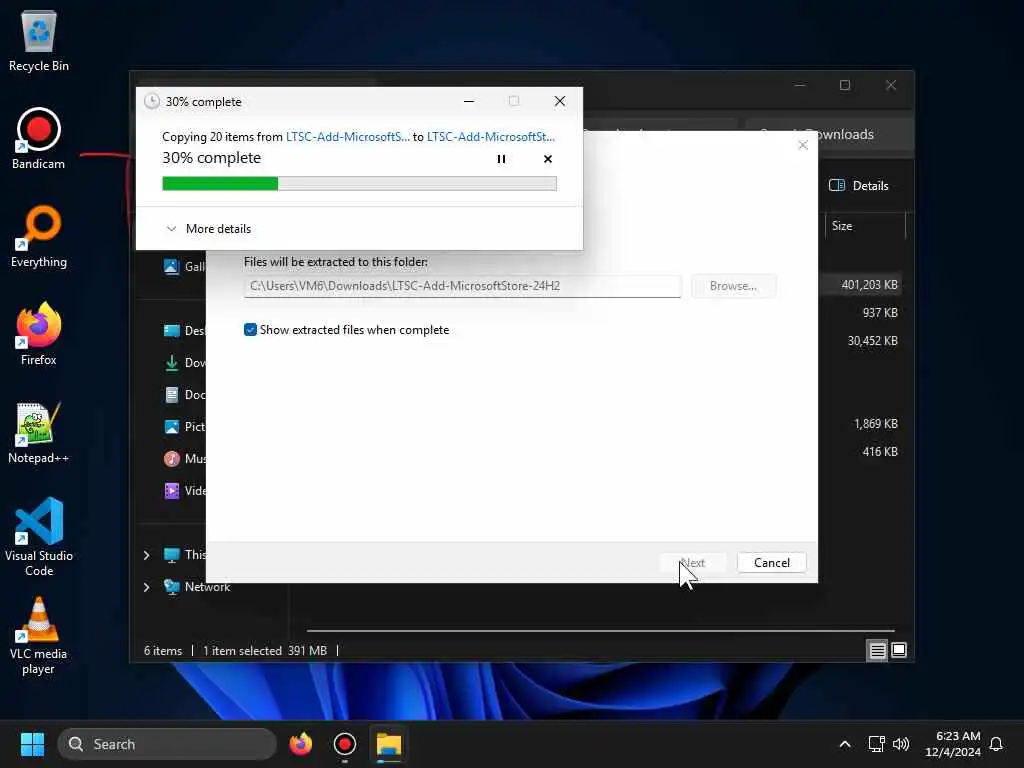Open File Explorer from the taskbar

click(389, 744)
